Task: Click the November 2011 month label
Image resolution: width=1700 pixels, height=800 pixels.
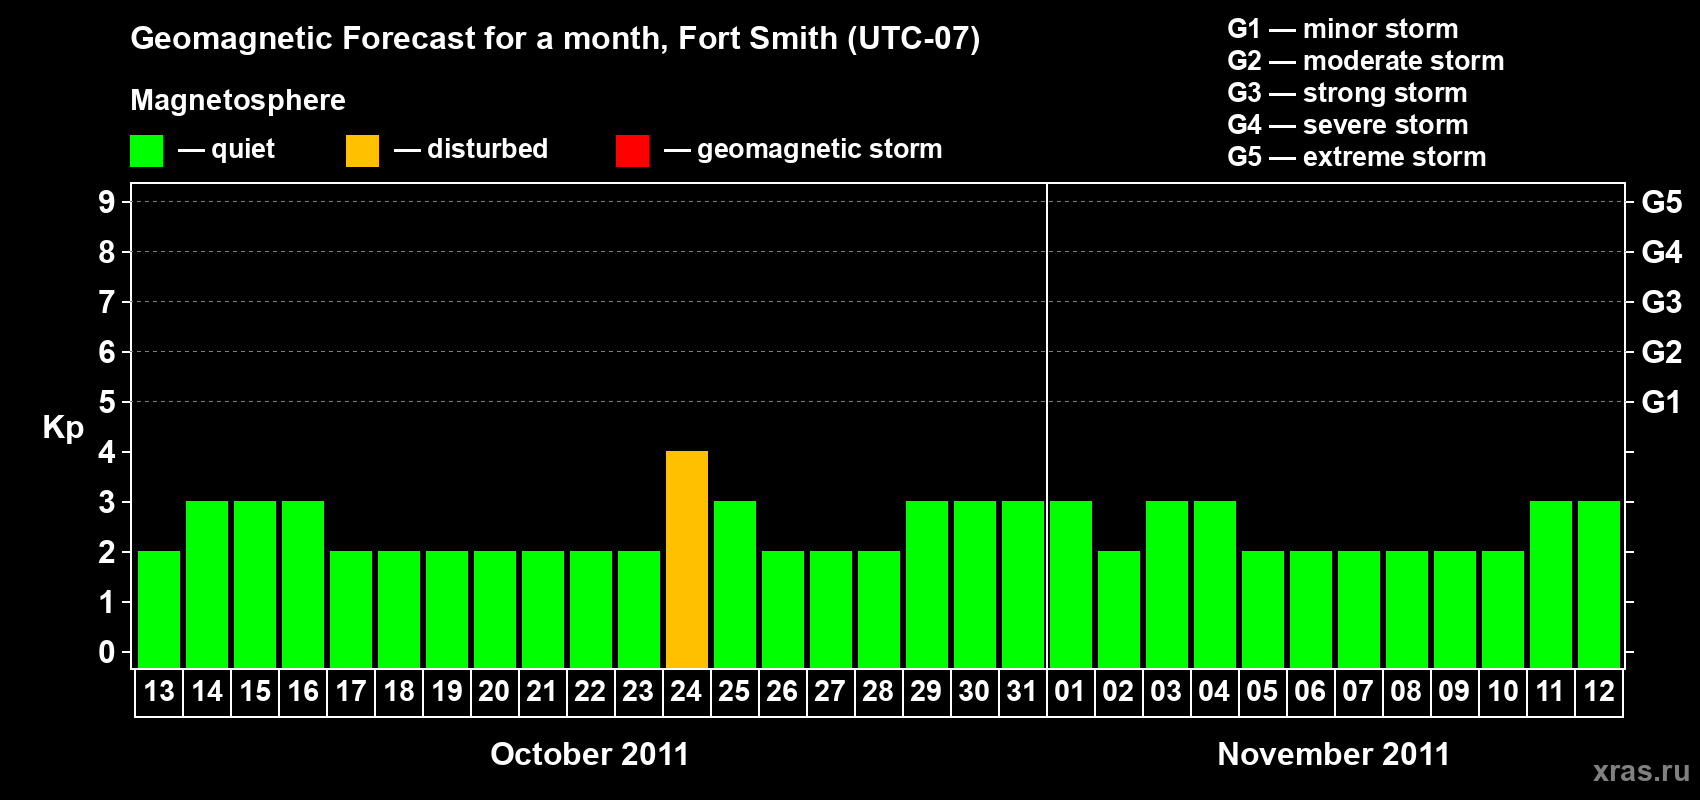Action: 1334,754
